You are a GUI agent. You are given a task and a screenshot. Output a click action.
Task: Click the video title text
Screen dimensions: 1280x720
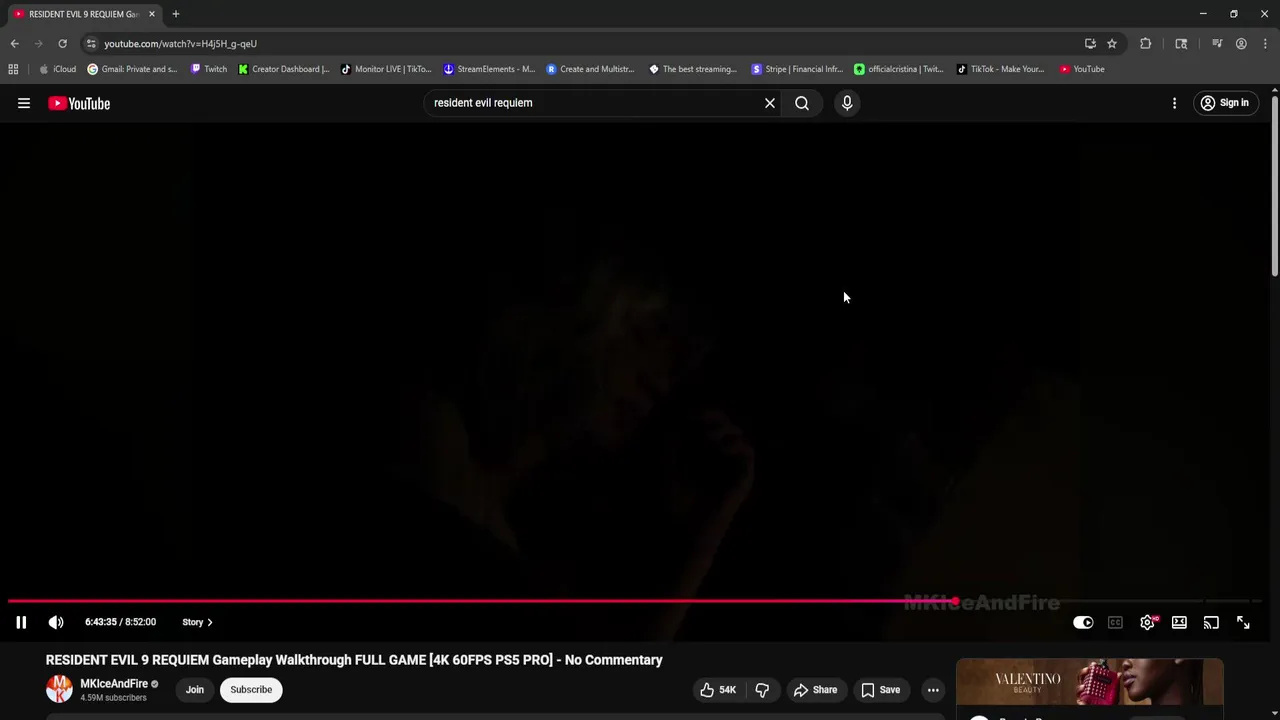click(354, 660)
